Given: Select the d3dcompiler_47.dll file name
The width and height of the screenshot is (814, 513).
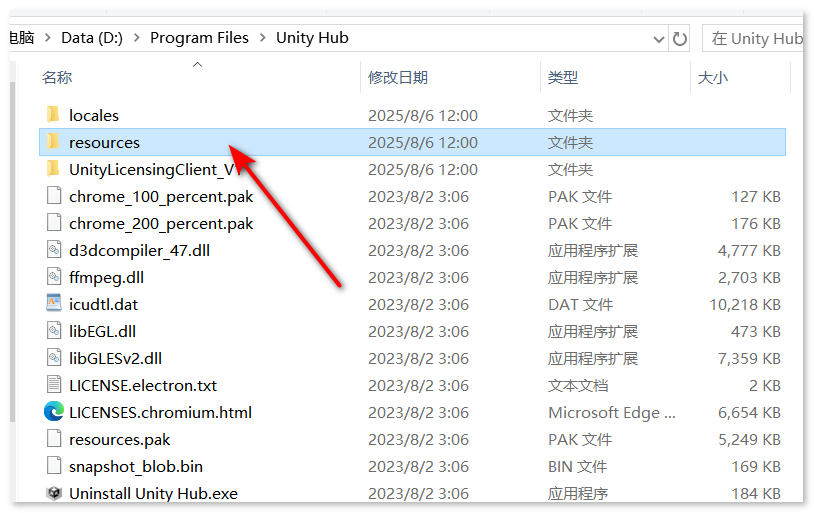Looking at the screenshot, I should pyautogui.click(x=139, y=251).
